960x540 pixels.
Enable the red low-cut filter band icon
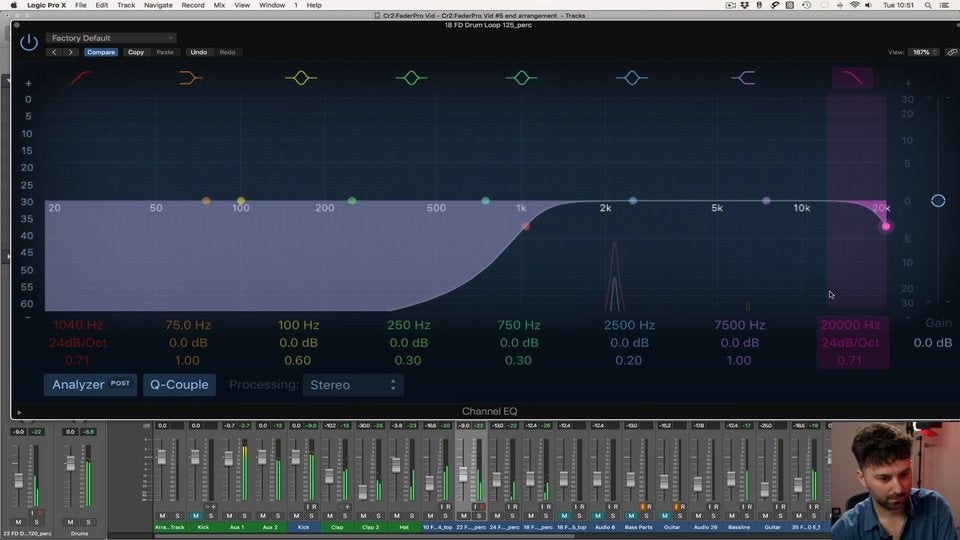pos(81,77)
